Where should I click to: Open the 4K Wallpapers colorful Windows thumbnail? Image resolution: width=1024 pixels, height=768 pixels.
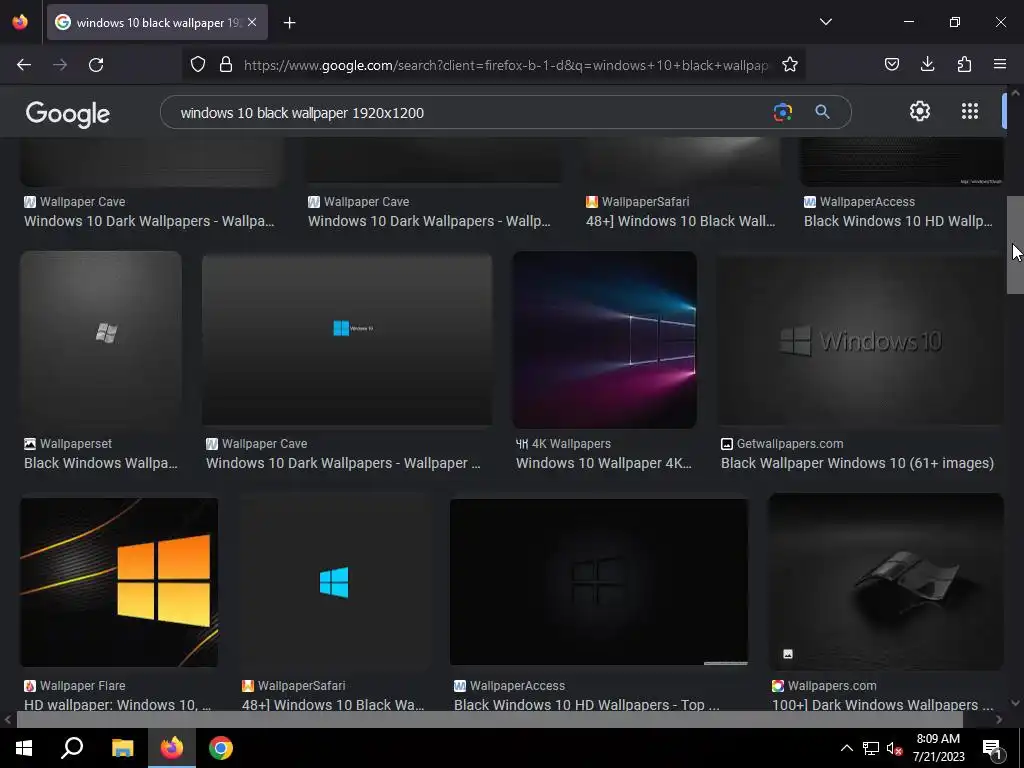(x=605, y=340)
